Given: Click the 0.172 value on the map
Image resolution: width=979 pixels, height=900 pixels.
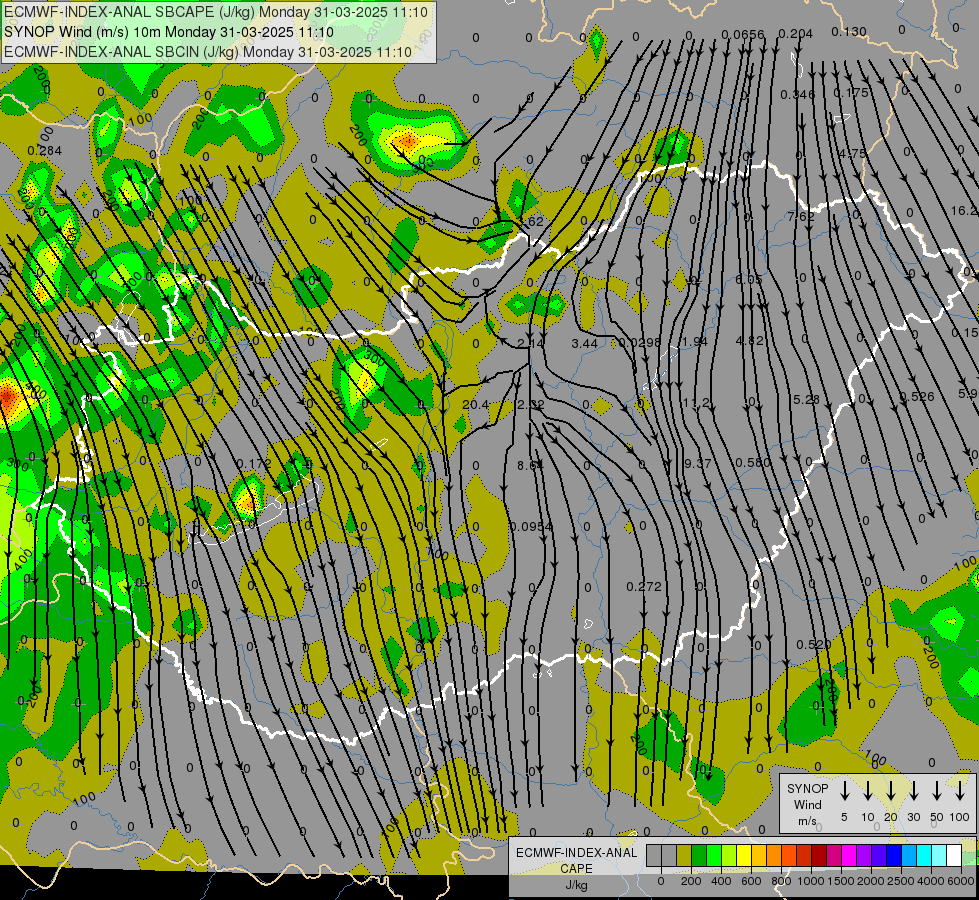Looking at the screenshot, I should [x=253, y=464].
